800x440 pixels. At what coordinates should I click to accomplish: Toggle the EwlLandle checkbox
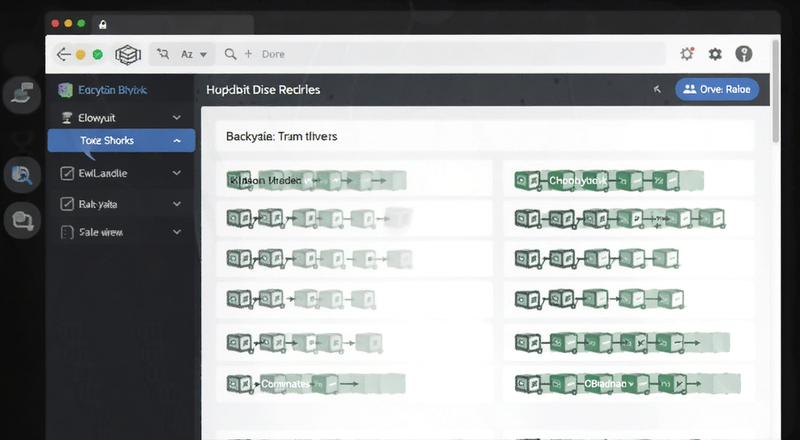click(x=67, y=174)
